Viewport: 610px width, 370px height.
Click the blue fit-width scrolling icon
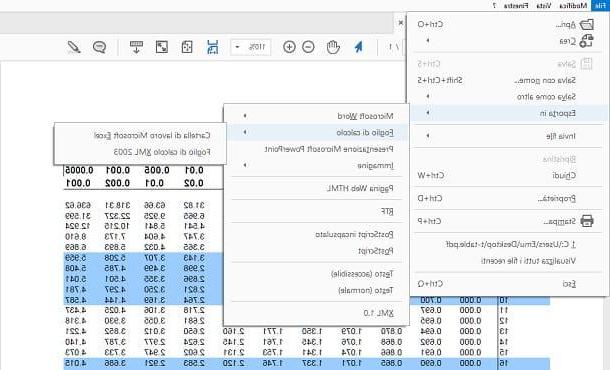[212, 47]
